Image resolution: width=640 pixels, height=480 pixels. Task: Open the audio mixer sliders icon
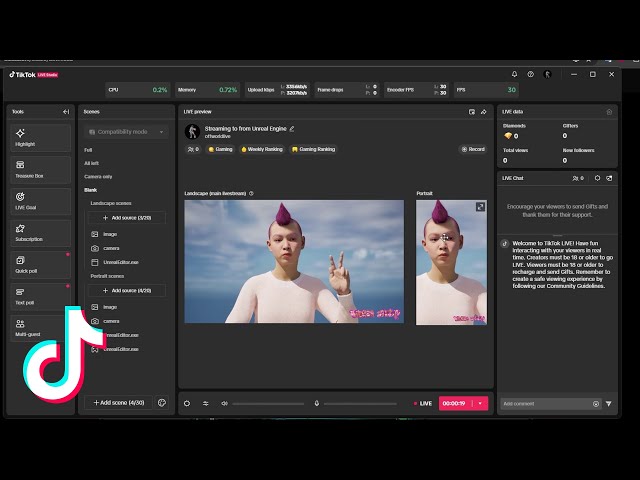click(206, 403)
